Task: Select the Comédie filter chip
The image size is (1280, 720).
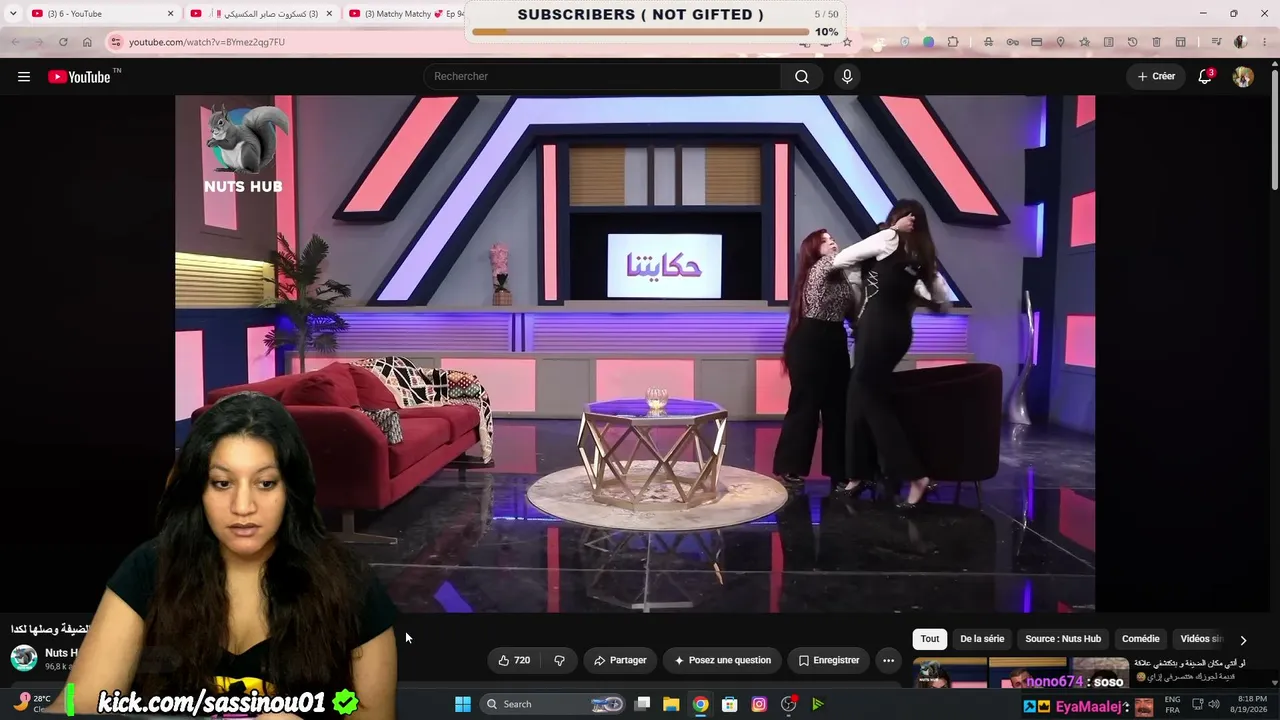Action: point(1141,639)
